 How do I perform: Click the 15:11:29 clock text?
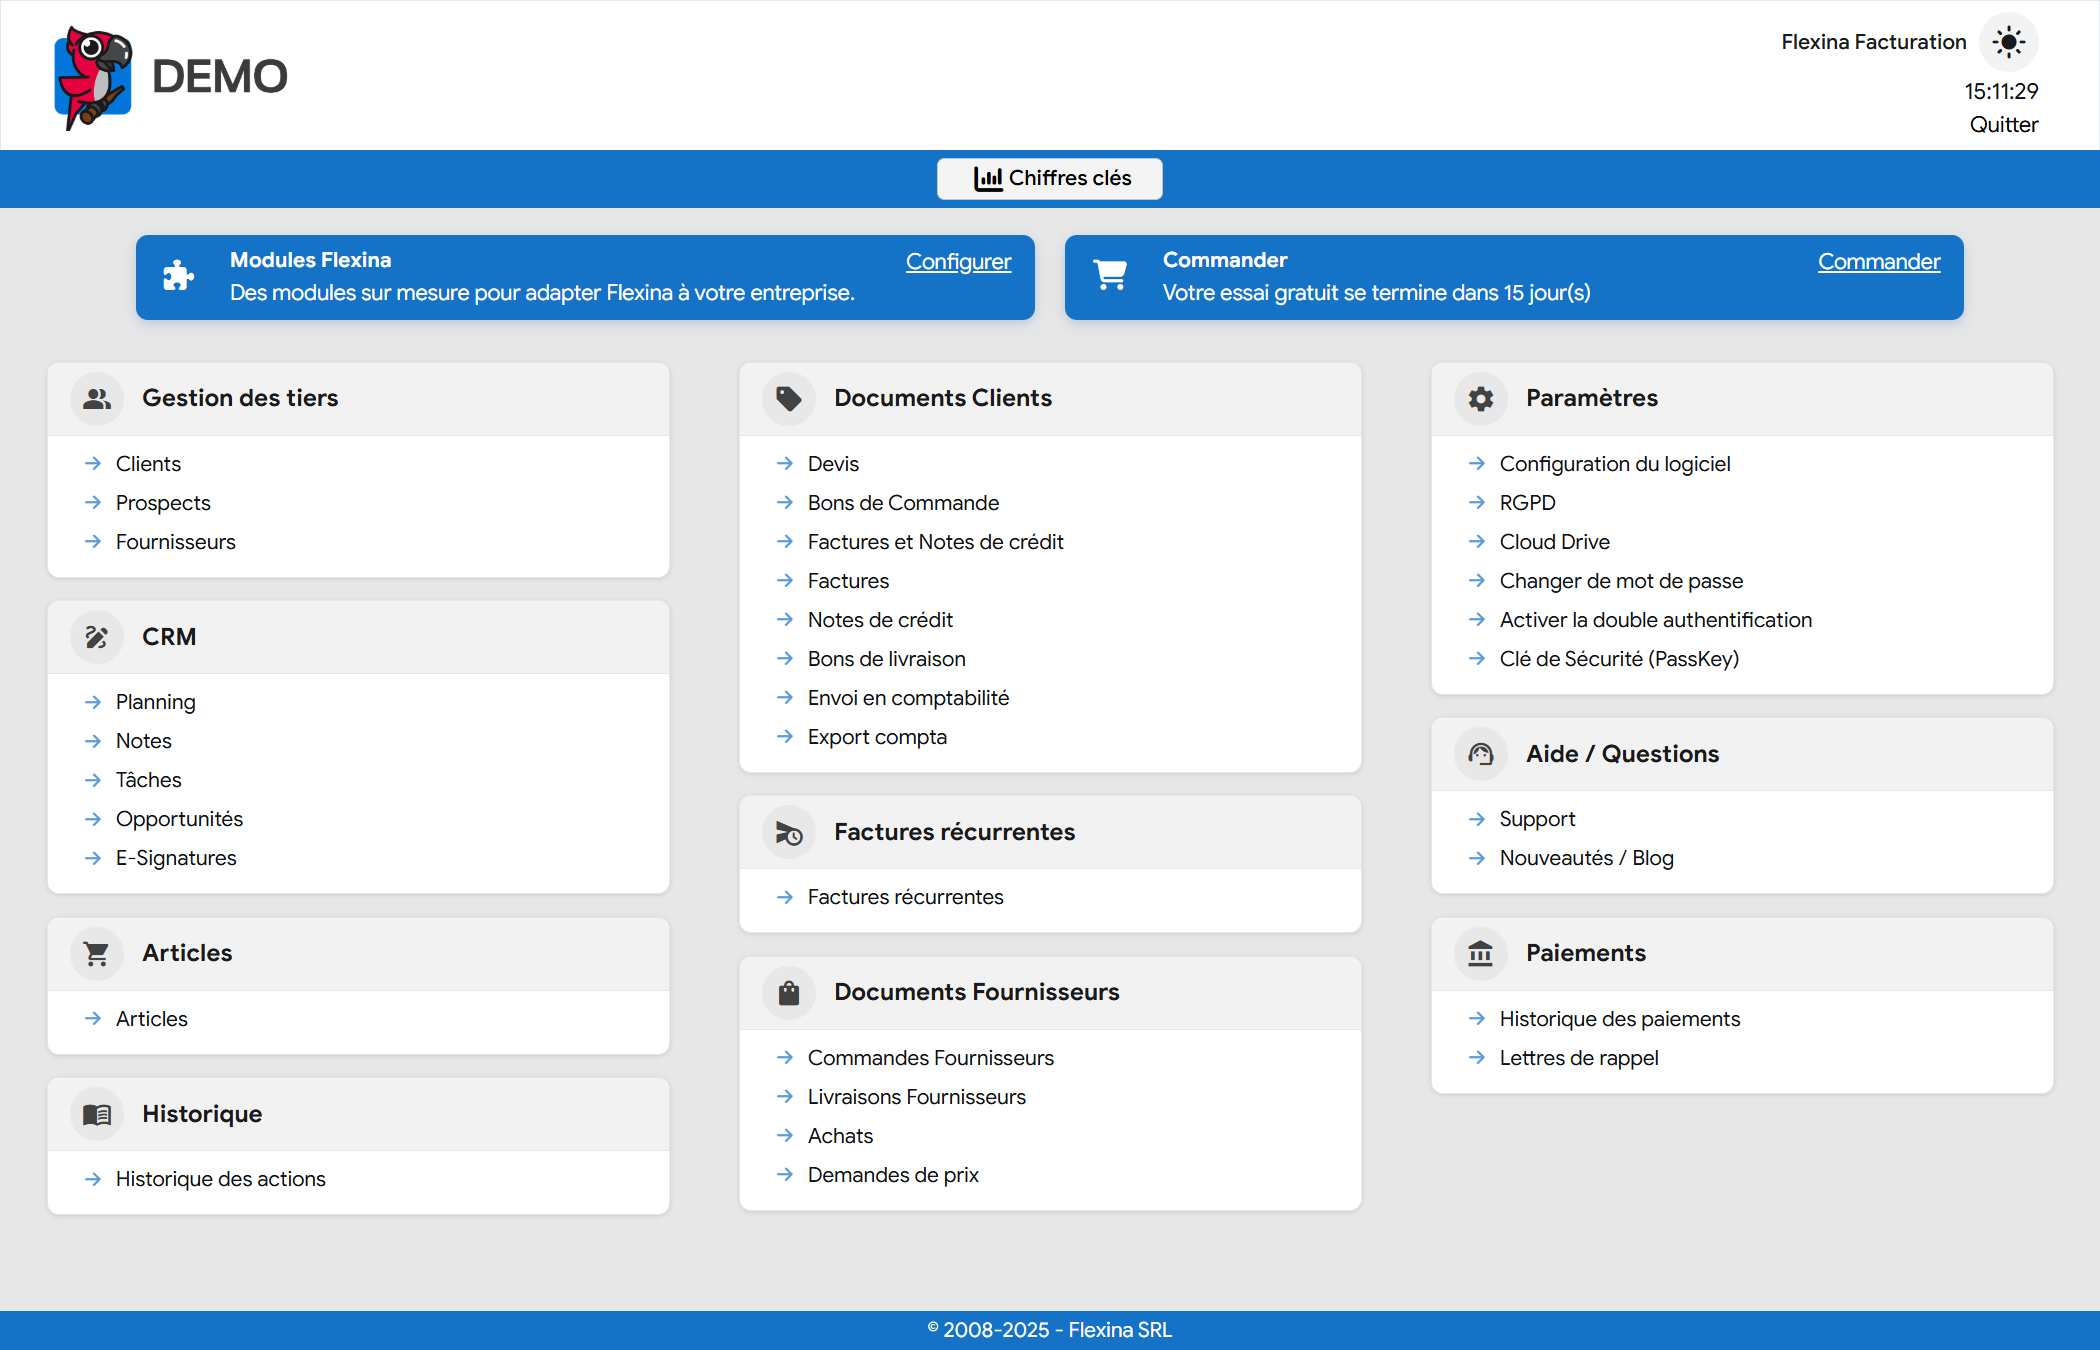click(2001, 91)
